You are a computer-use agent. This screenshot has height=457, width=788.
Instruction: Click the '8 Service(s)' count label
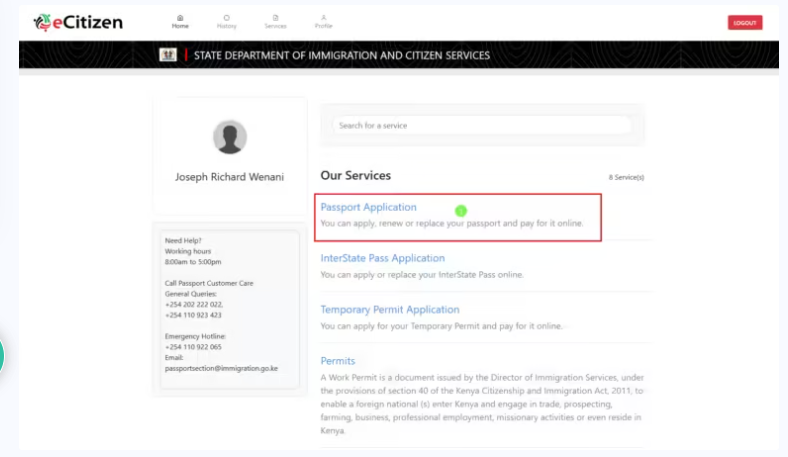coord(626,177)
